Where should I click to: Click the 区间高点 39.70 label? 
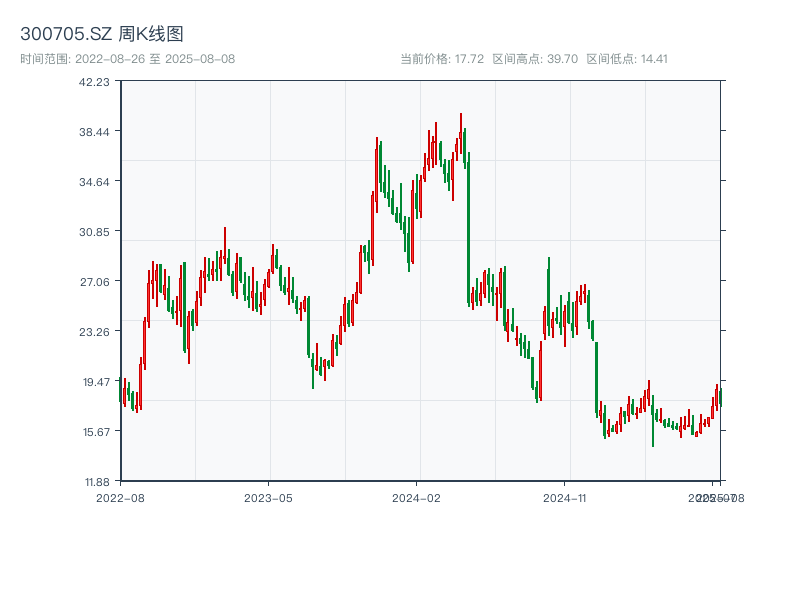click(x=535, y=59)
